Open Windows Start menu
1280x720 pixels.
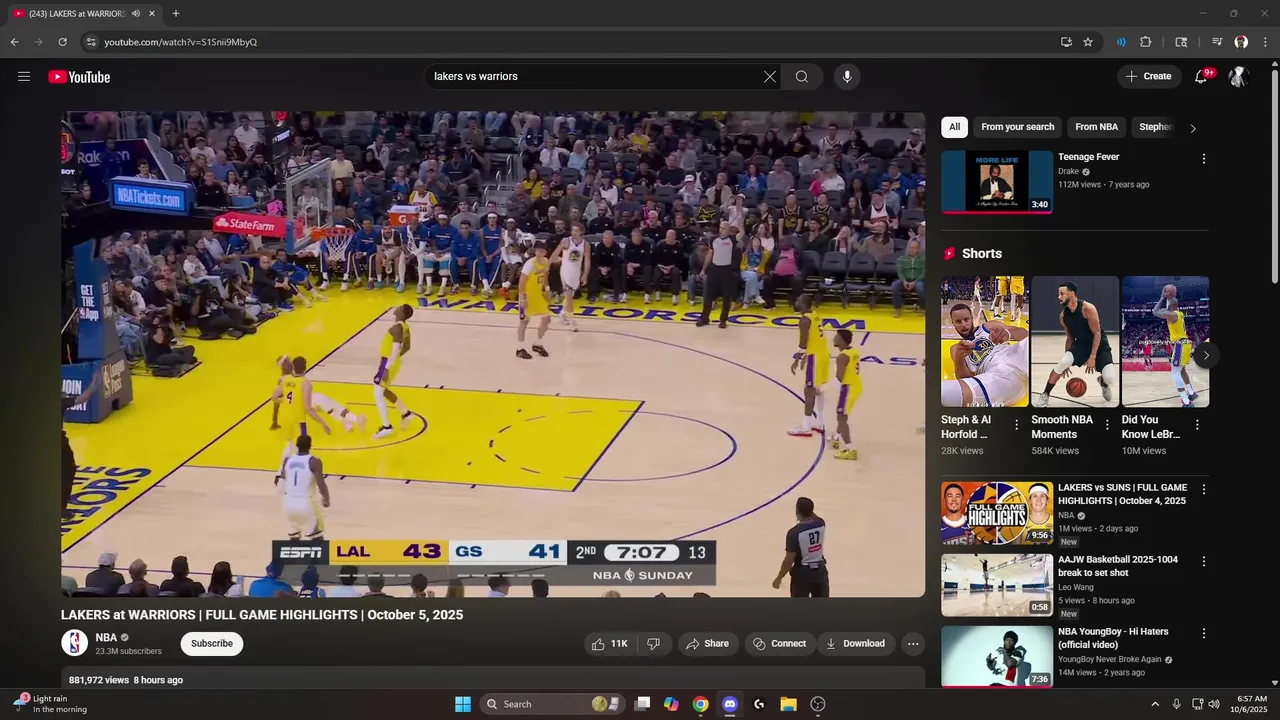point(463,704)
